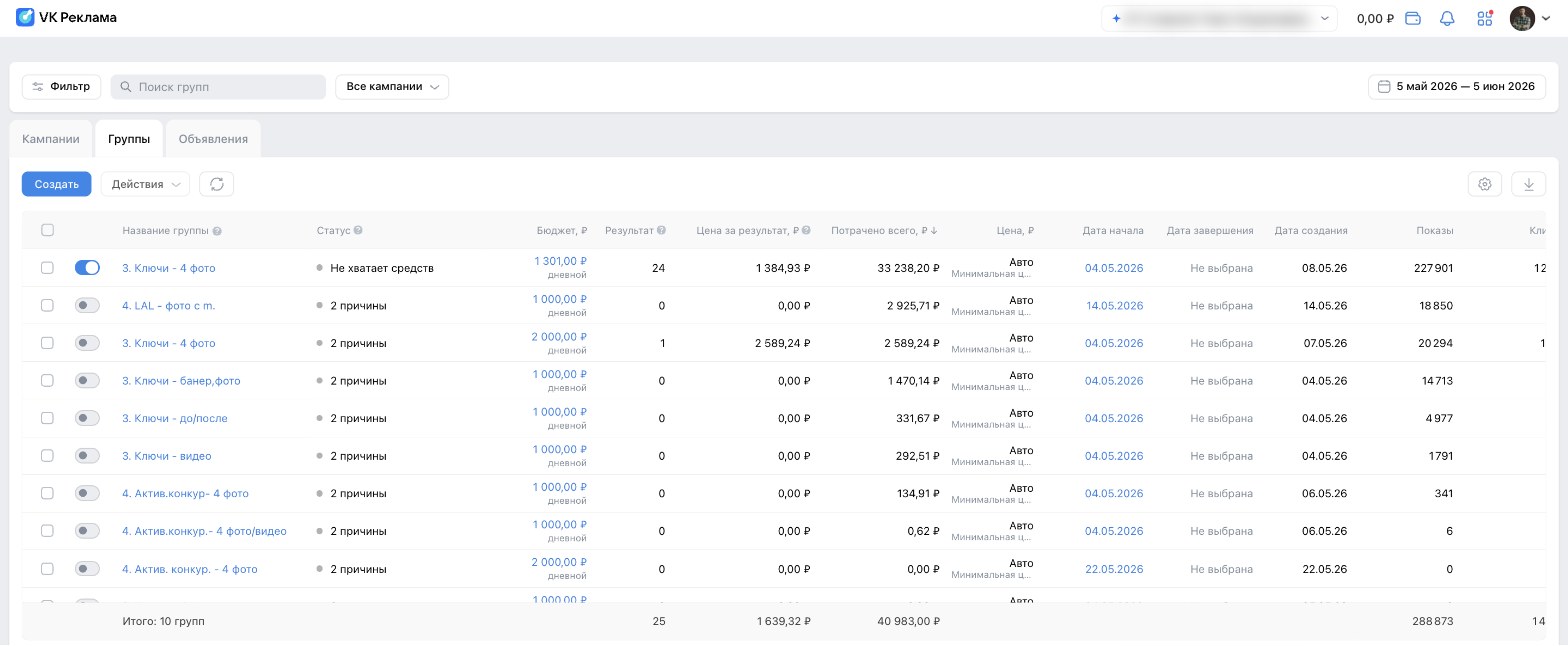This screenshot has height=646, width=1568.
Task: Click help icon next to Название группы
Action: point(217,231)
